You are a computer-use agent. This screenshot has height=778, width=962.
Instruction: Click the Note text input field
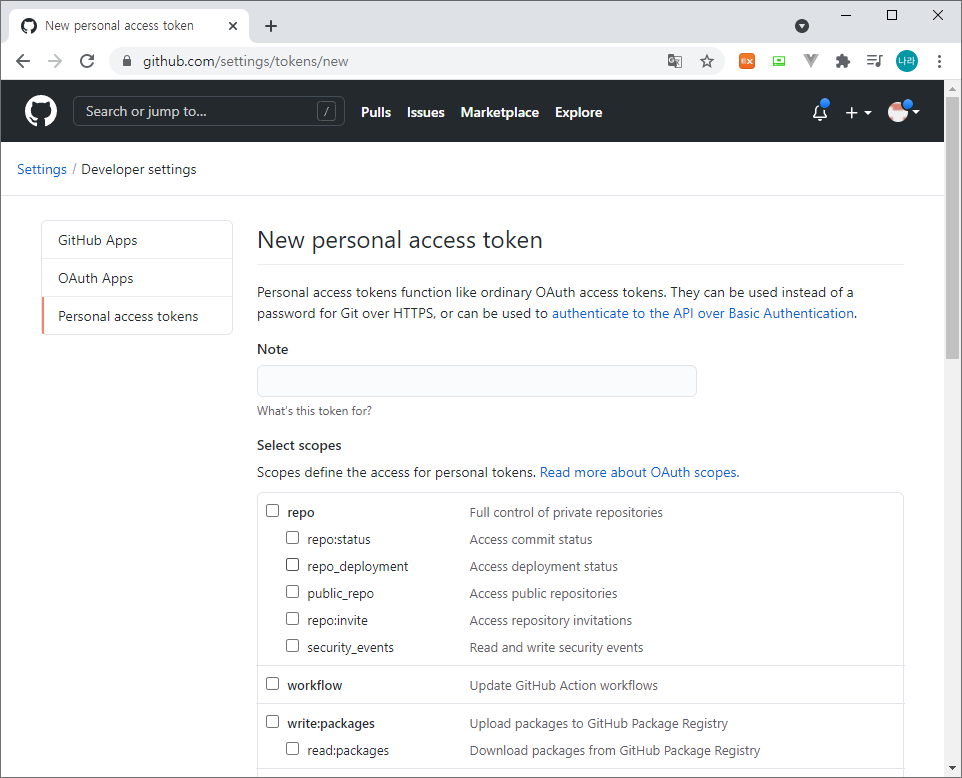[x=476, y=381]
